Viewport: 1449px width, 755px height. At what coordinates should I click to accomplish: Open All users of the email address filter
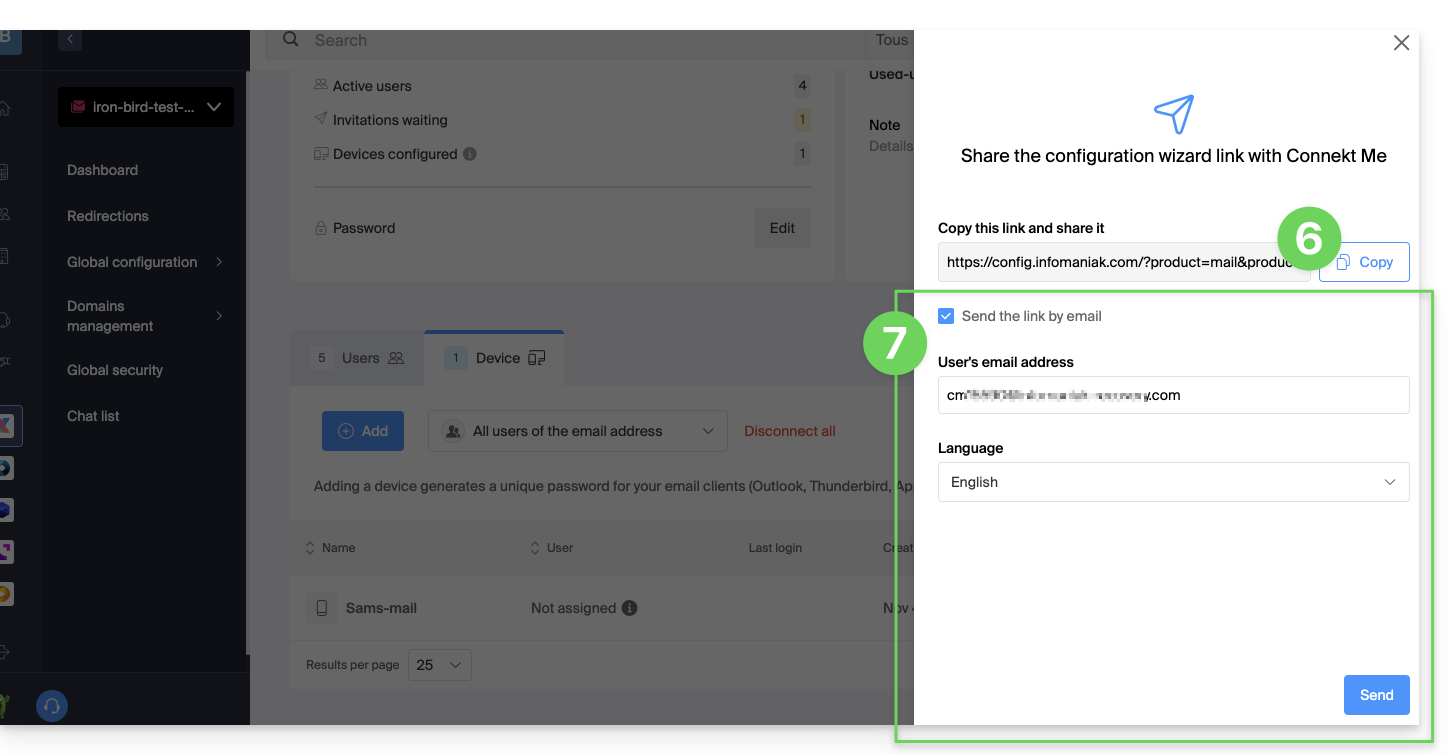[x=577, y=431]
